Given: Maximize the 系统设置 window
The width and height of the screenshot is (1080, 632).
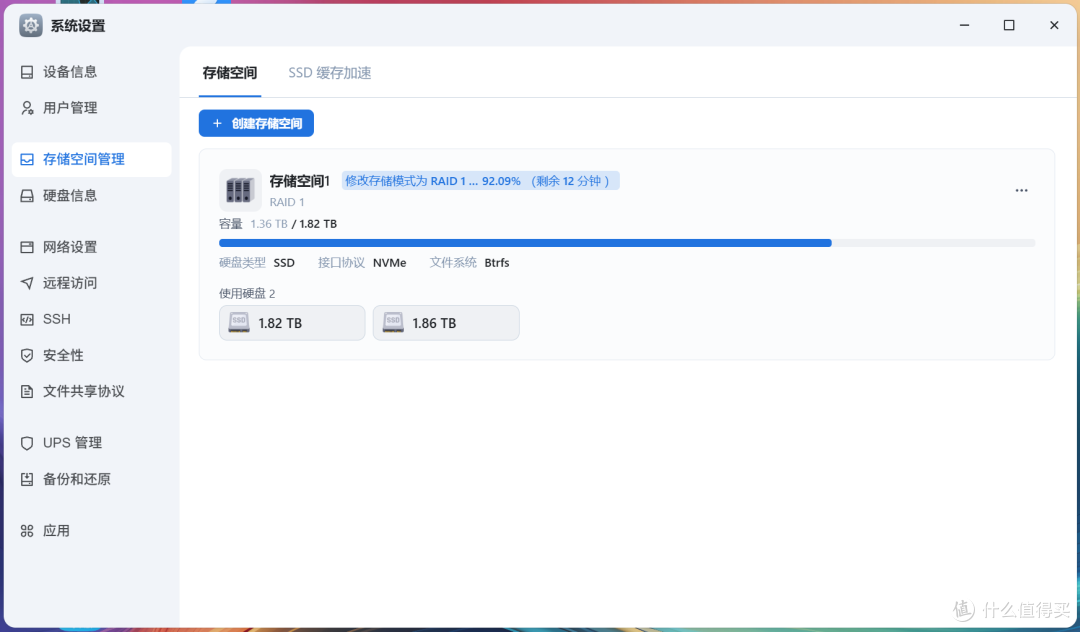Looking at the screenshot, I should pyautogui.click(x=1009, y=25).
